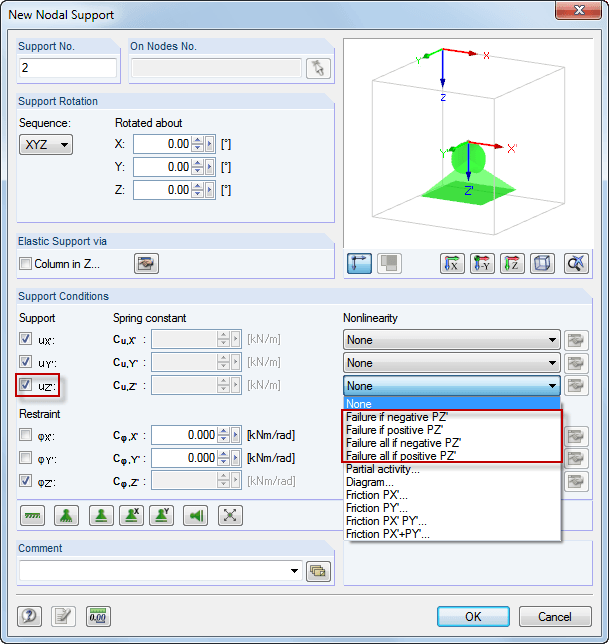Apply sliding in X support preset icon
Screen dimensions: 609x644
pos(131,515)
